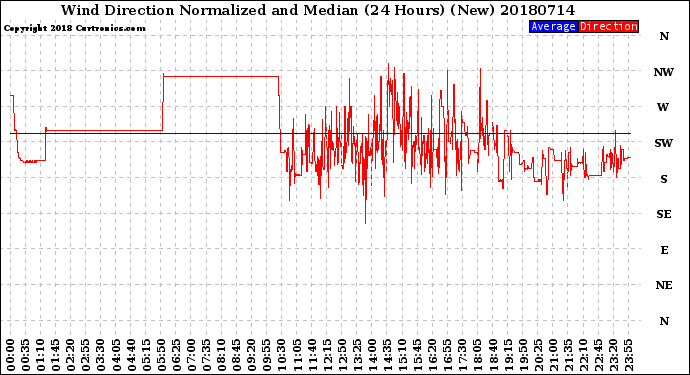Click the 09:20 time axis label
The height and width of the screenshot is (375, 690).
[252, 355]
